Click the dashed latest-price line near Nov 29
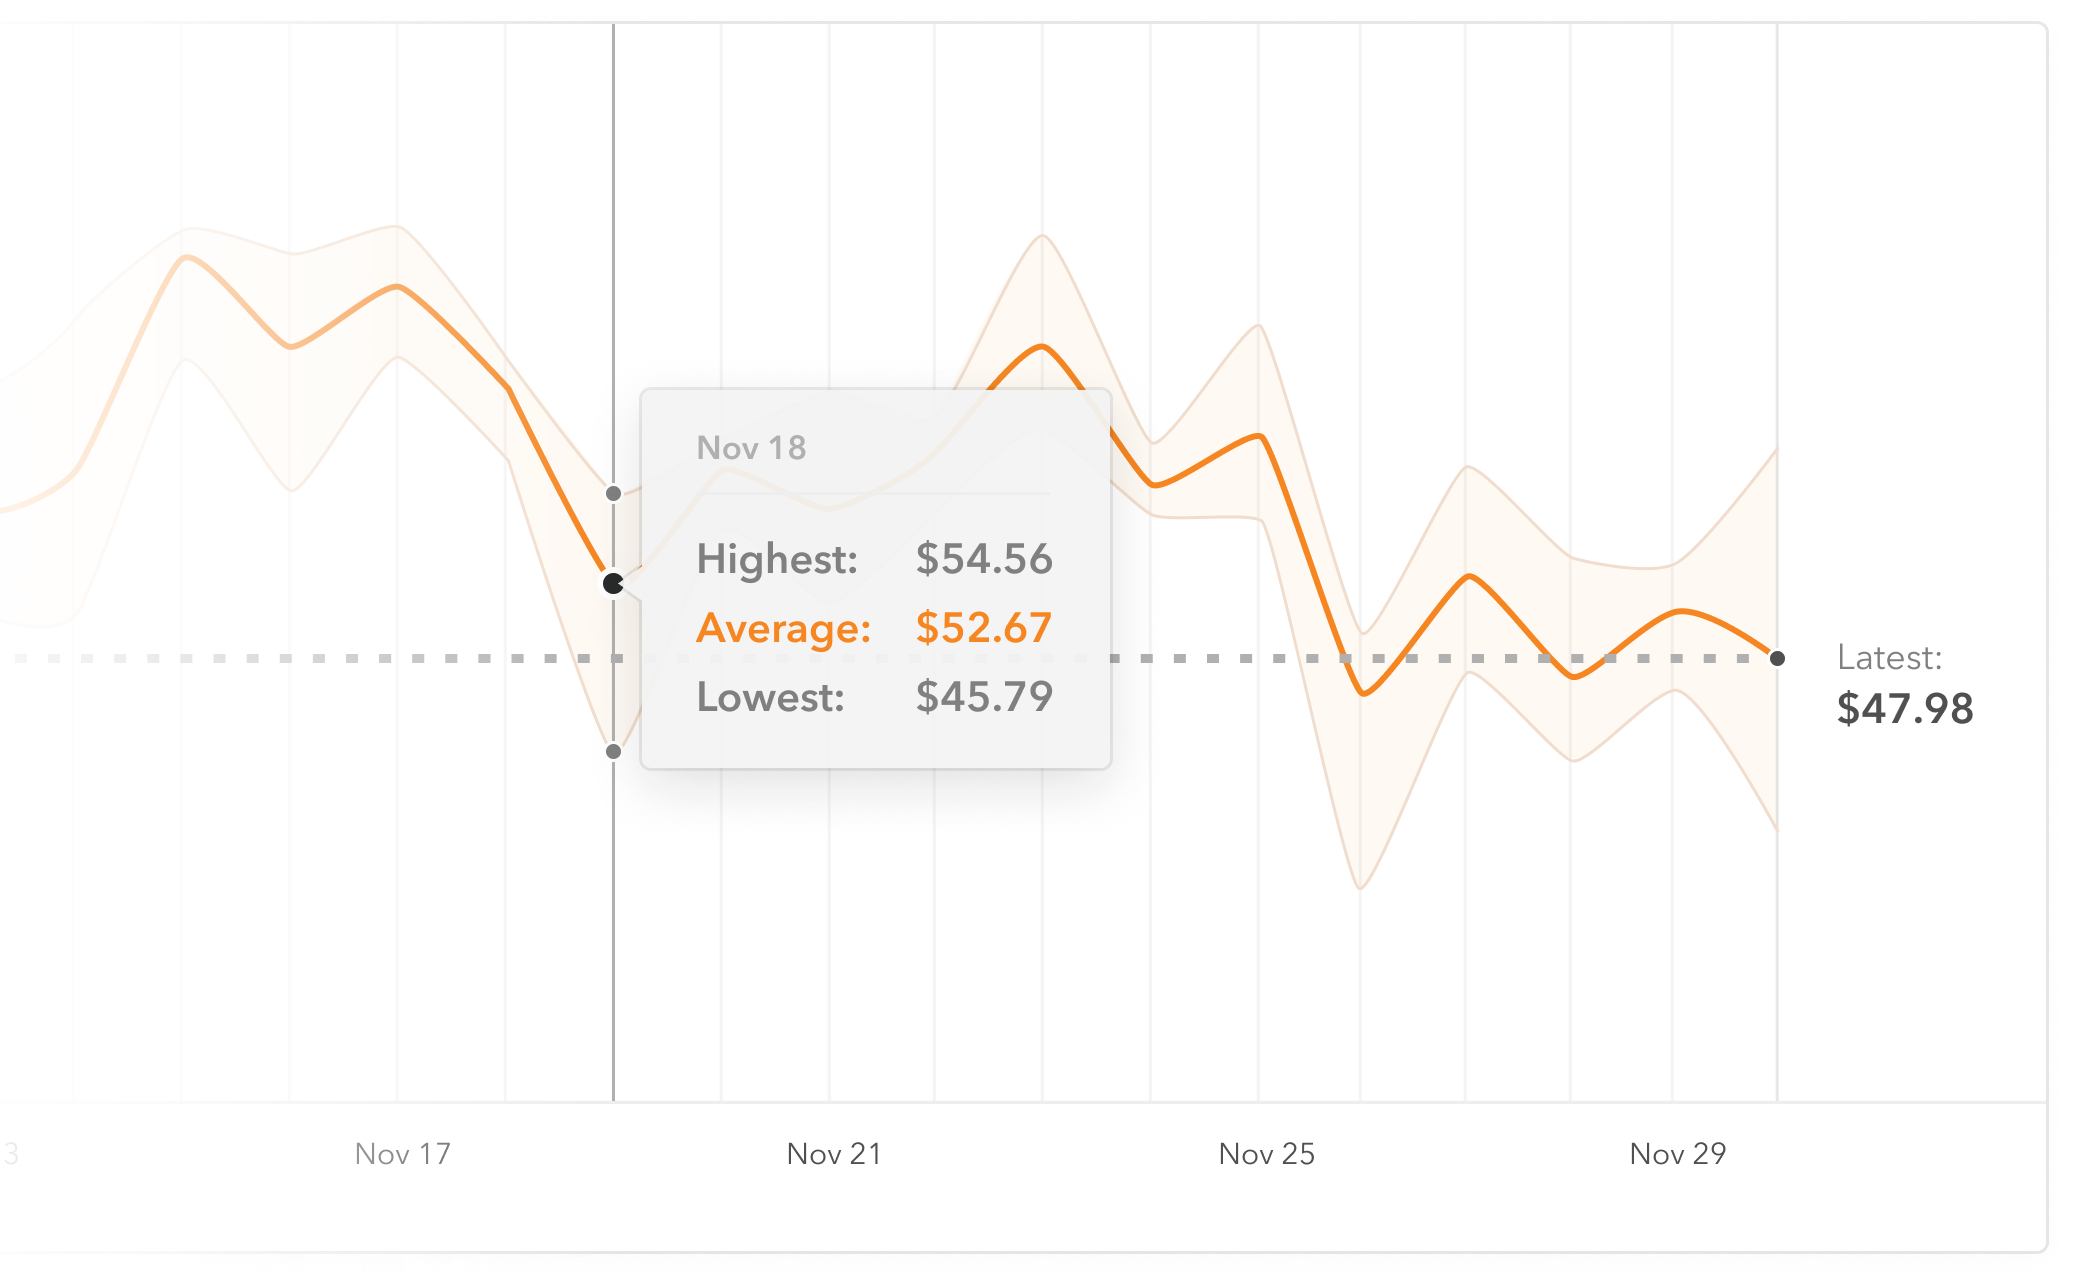Screen dimensions: 2076x1287 (1677, 658)
